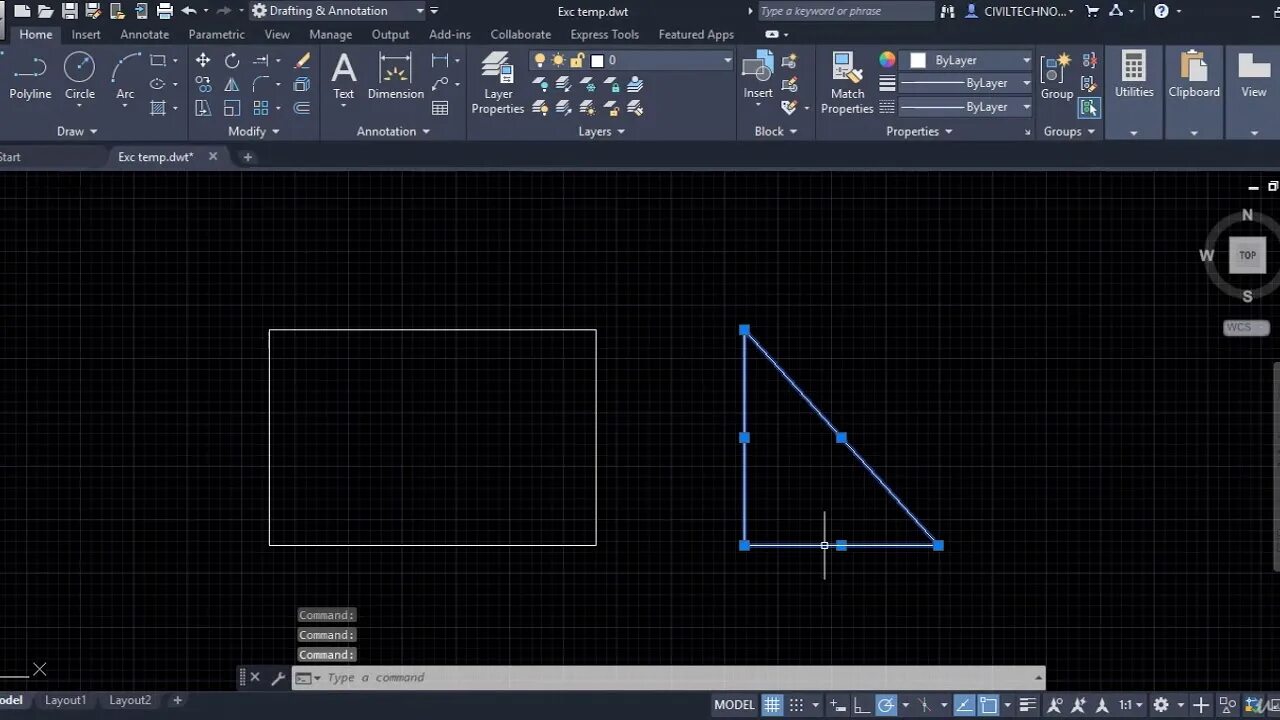Expand the Modify panel
The height and width of the screenshot is (720, 1280).
pos(254,131)
